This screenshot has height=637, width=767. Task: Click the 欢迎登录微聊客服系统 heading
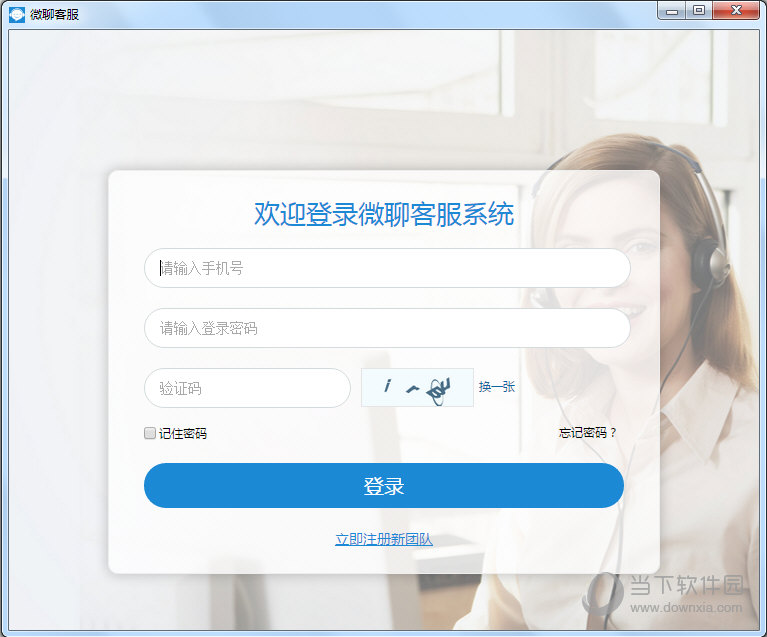click(384, 214)
